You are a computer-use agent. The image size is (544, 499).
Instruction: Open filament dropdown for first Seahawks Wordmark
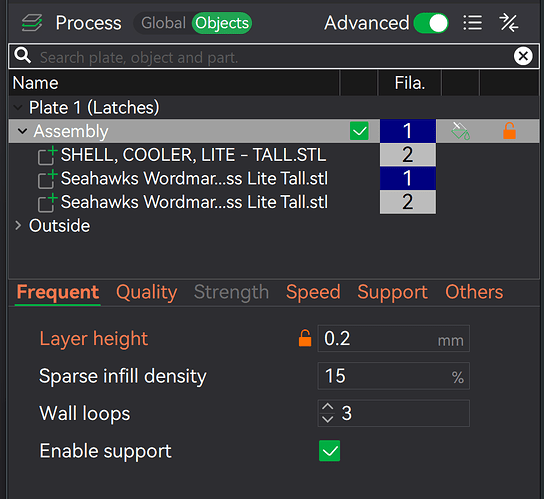pyautogui.click(x=408, y=178)
